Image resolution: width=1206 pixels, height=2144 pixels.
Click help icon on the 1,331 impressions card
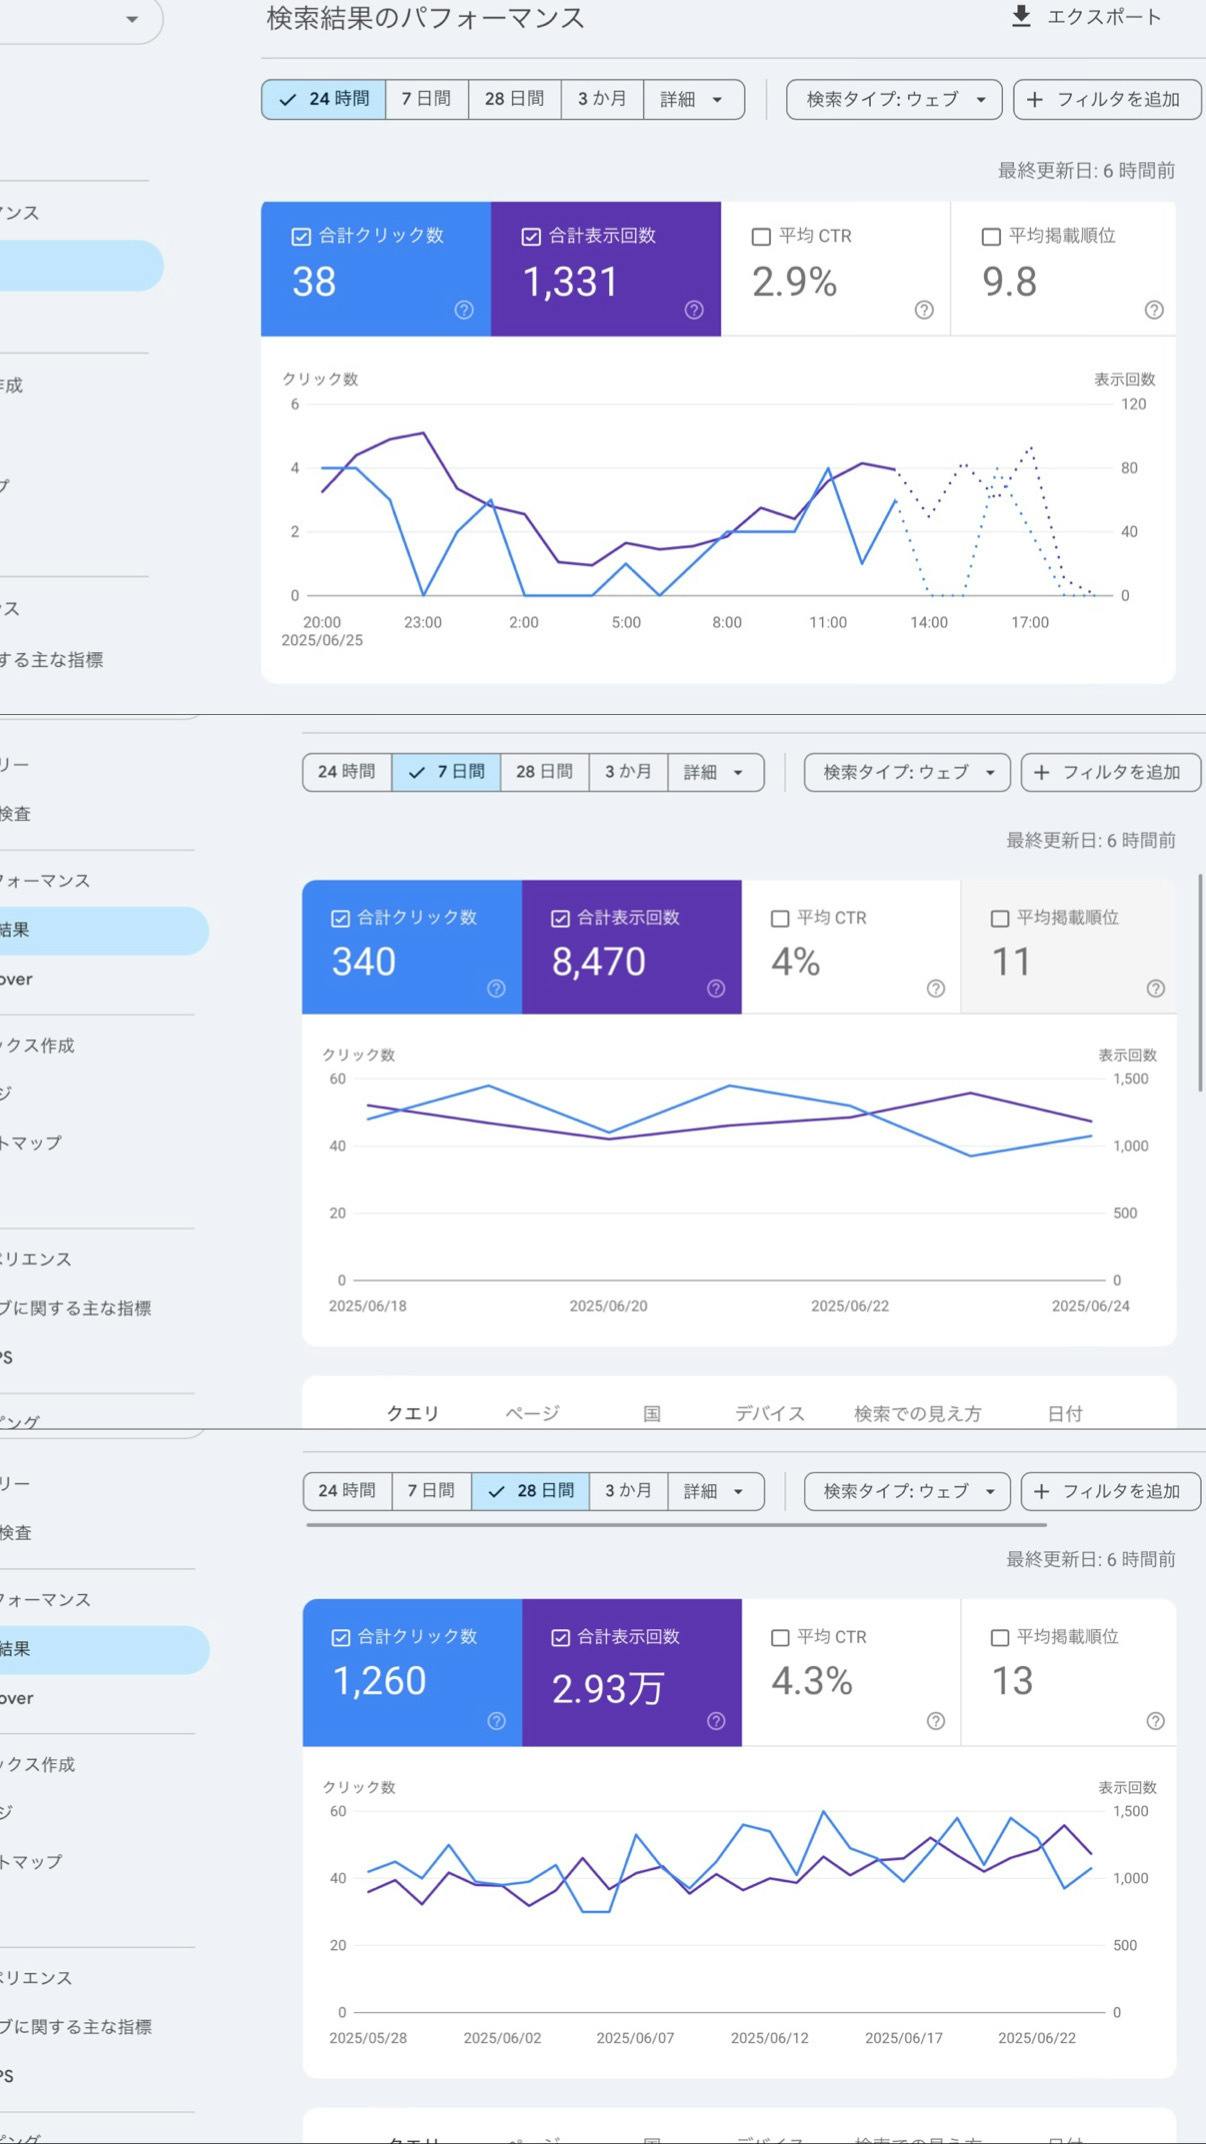(x=694, y=310)
